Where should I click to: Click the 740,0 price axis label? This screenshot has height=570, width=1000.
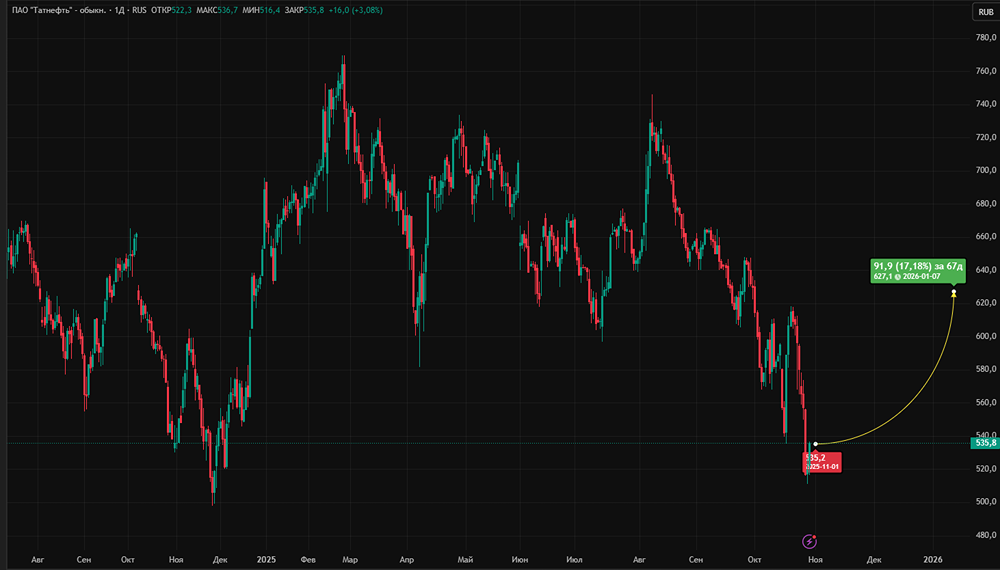[985, 104]
